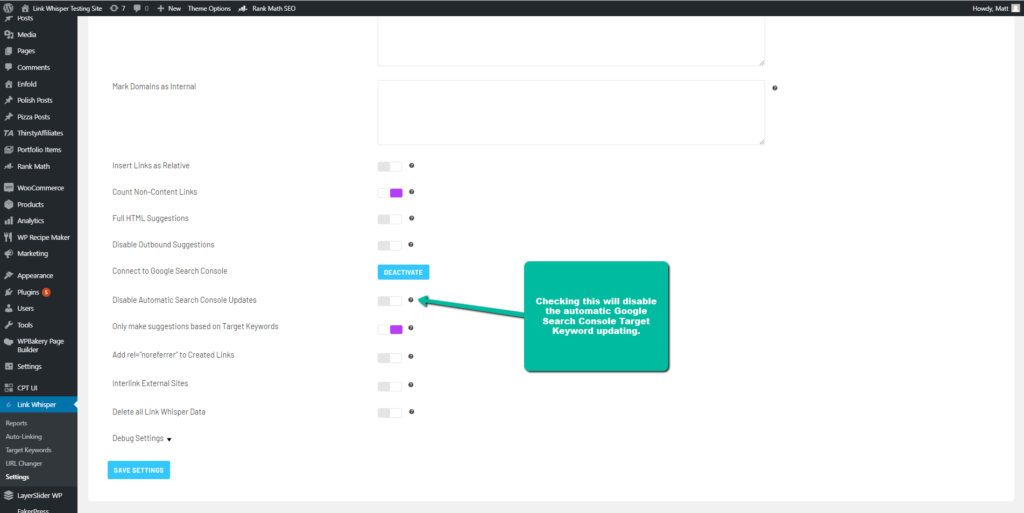Select Link Whisper in the sidebar

(39, 405)
